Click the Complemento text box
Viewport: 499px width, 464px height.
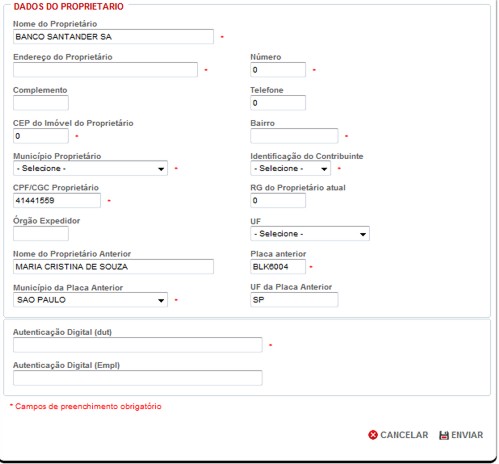(x=41, y=103)
